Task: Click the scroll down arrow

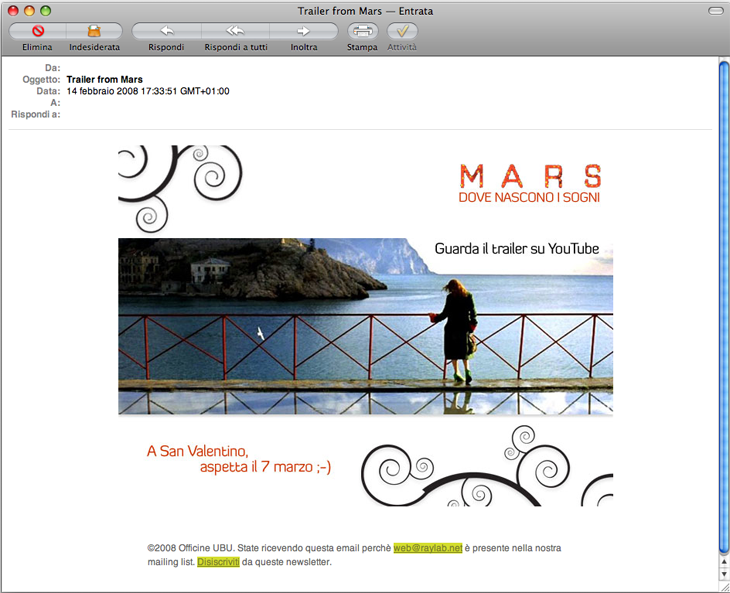Action: click(723, 574)
